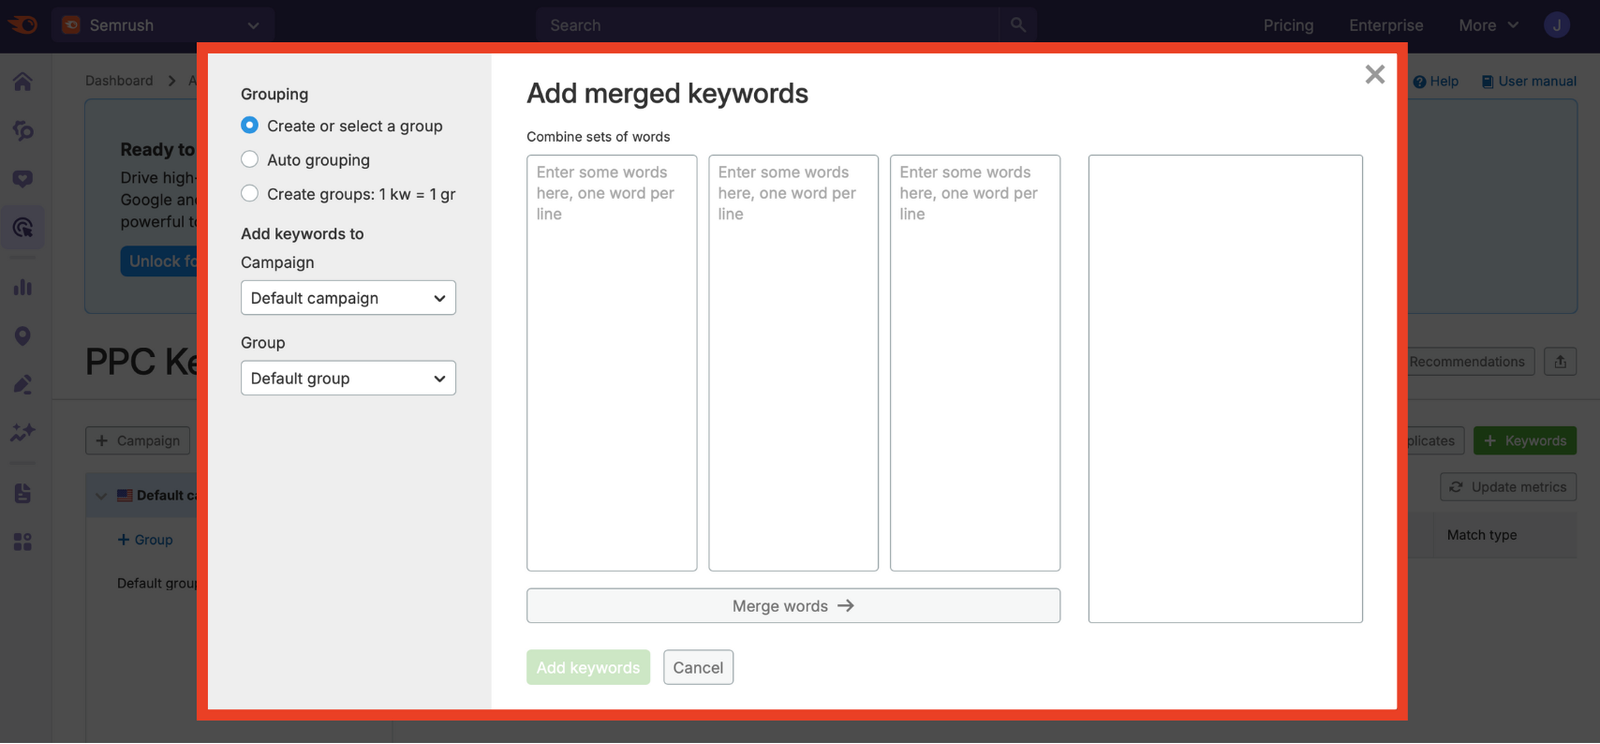Open the pencil writing sidebar icon

pos(23,384)
